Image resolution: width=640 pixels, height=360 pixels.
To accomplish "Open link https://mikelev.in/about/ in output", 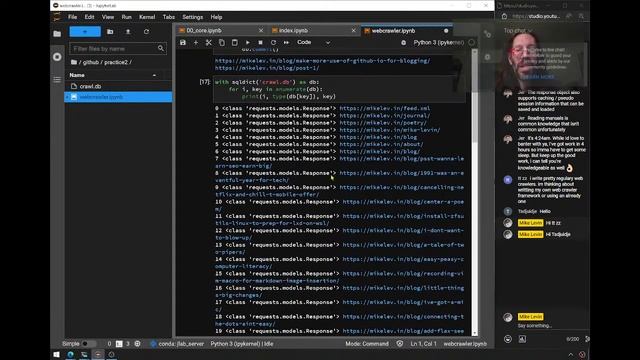I will tap(381, 144).
